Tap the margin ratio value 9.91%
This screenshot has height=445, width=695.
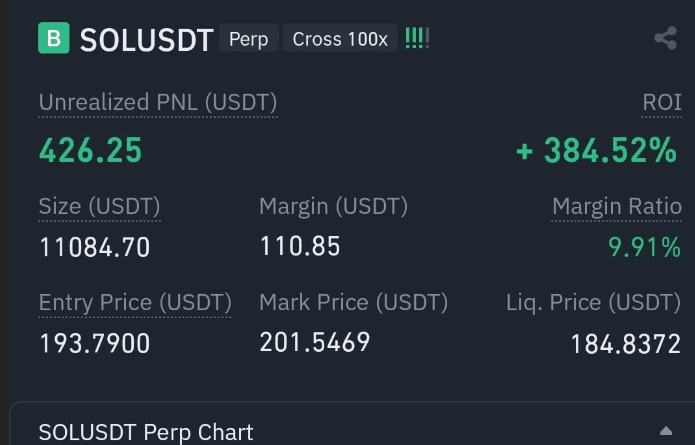point(644,247)
